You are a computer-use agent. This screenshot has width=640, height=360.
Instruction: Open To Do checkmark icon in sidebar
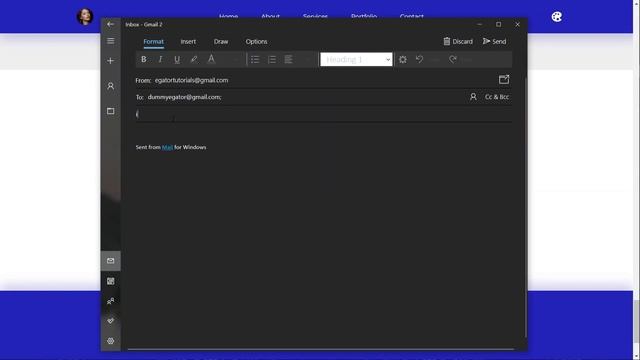pyautogui.click(x=111, y=321)
